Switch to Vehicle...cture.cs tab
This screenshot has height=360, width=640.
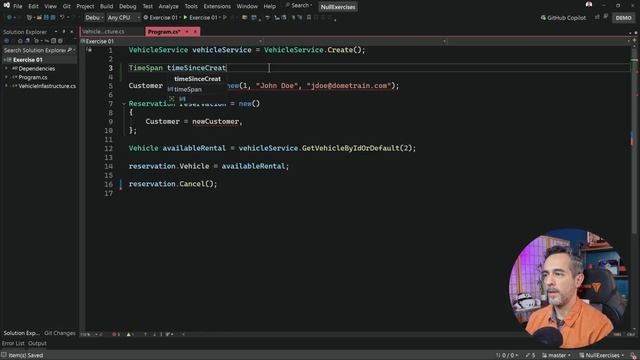point(104,31)
